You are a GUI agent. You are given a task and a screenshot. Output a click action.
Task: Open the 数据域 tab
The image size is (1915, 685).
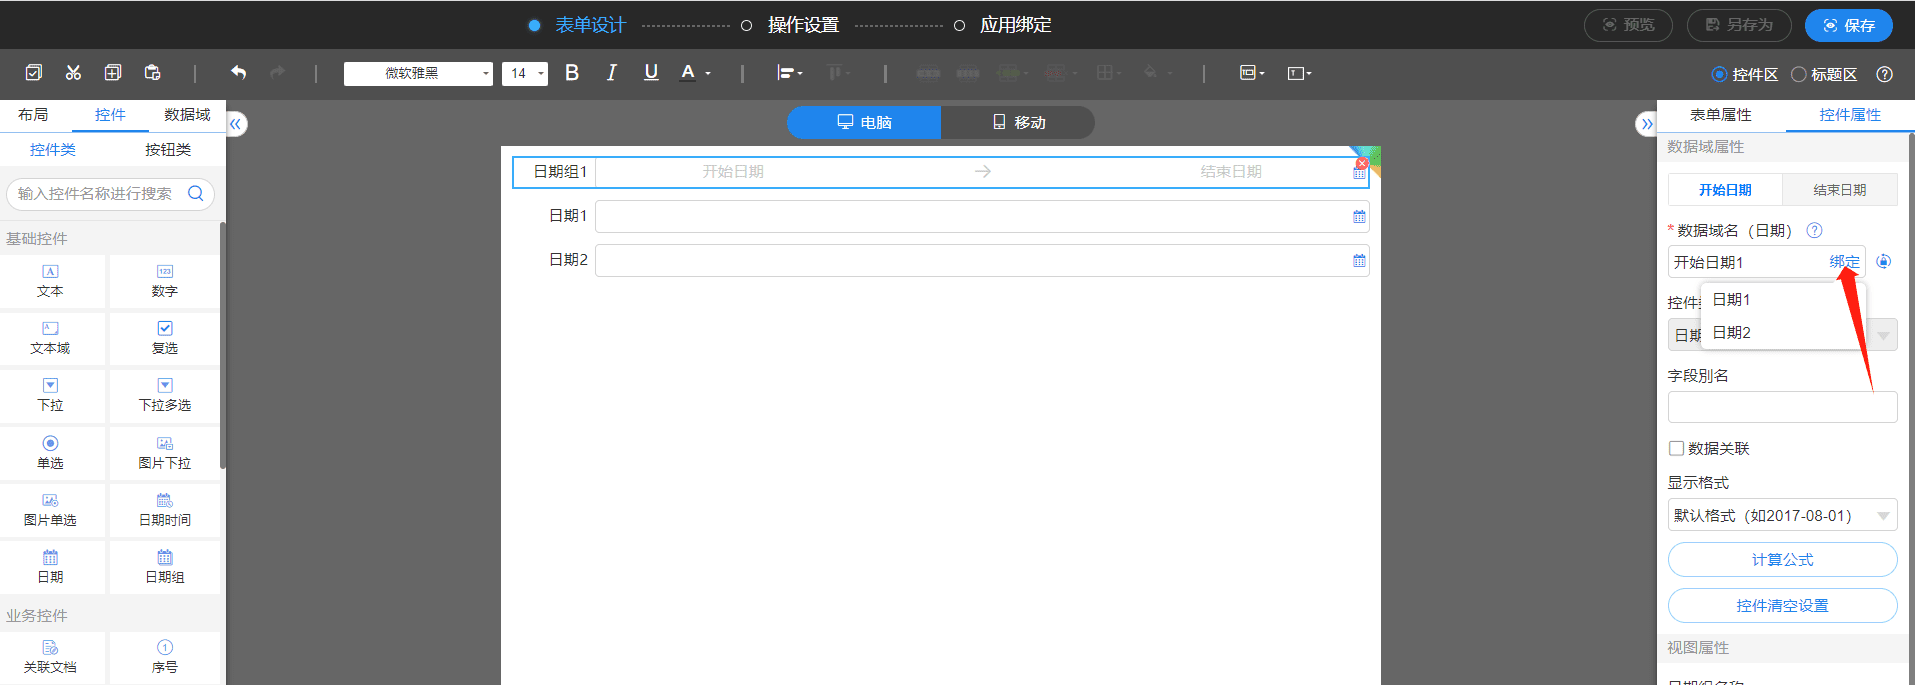(187, 115)
